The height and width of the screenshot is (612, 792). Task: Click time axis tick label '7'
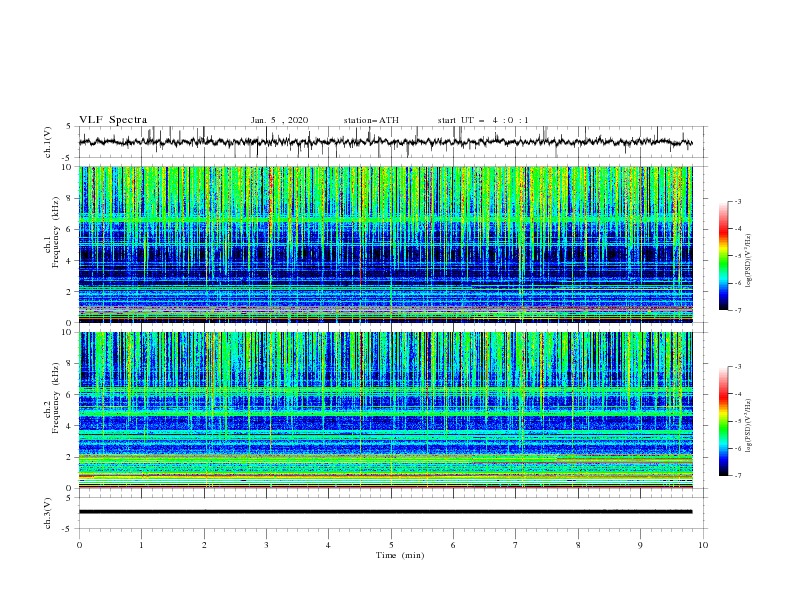coord(516,545)
